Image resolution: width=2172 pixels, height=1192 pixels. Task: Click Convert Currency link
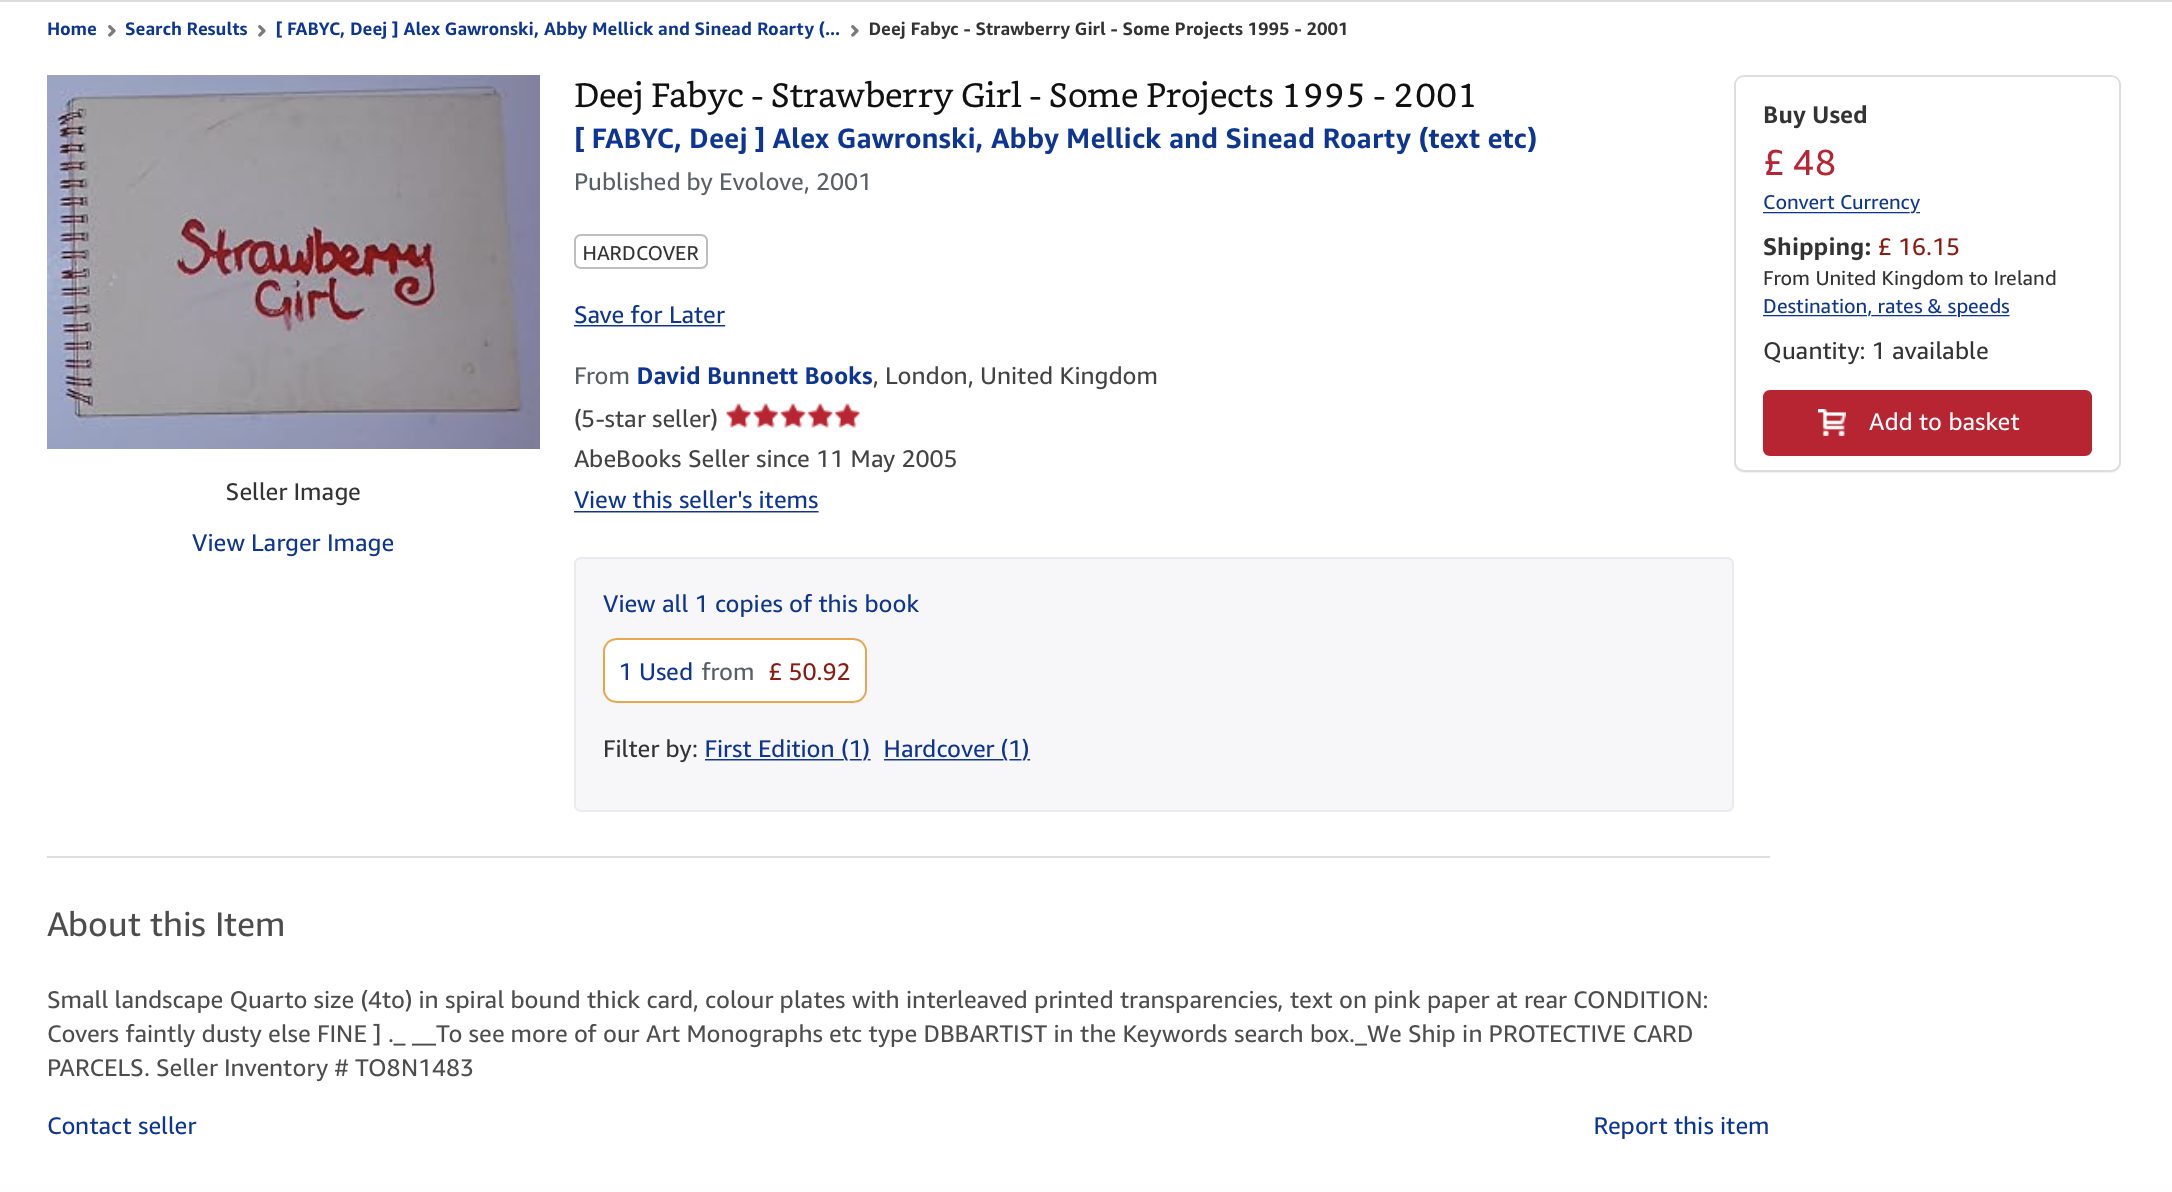pyautogui.click(x=1841, y=202)
